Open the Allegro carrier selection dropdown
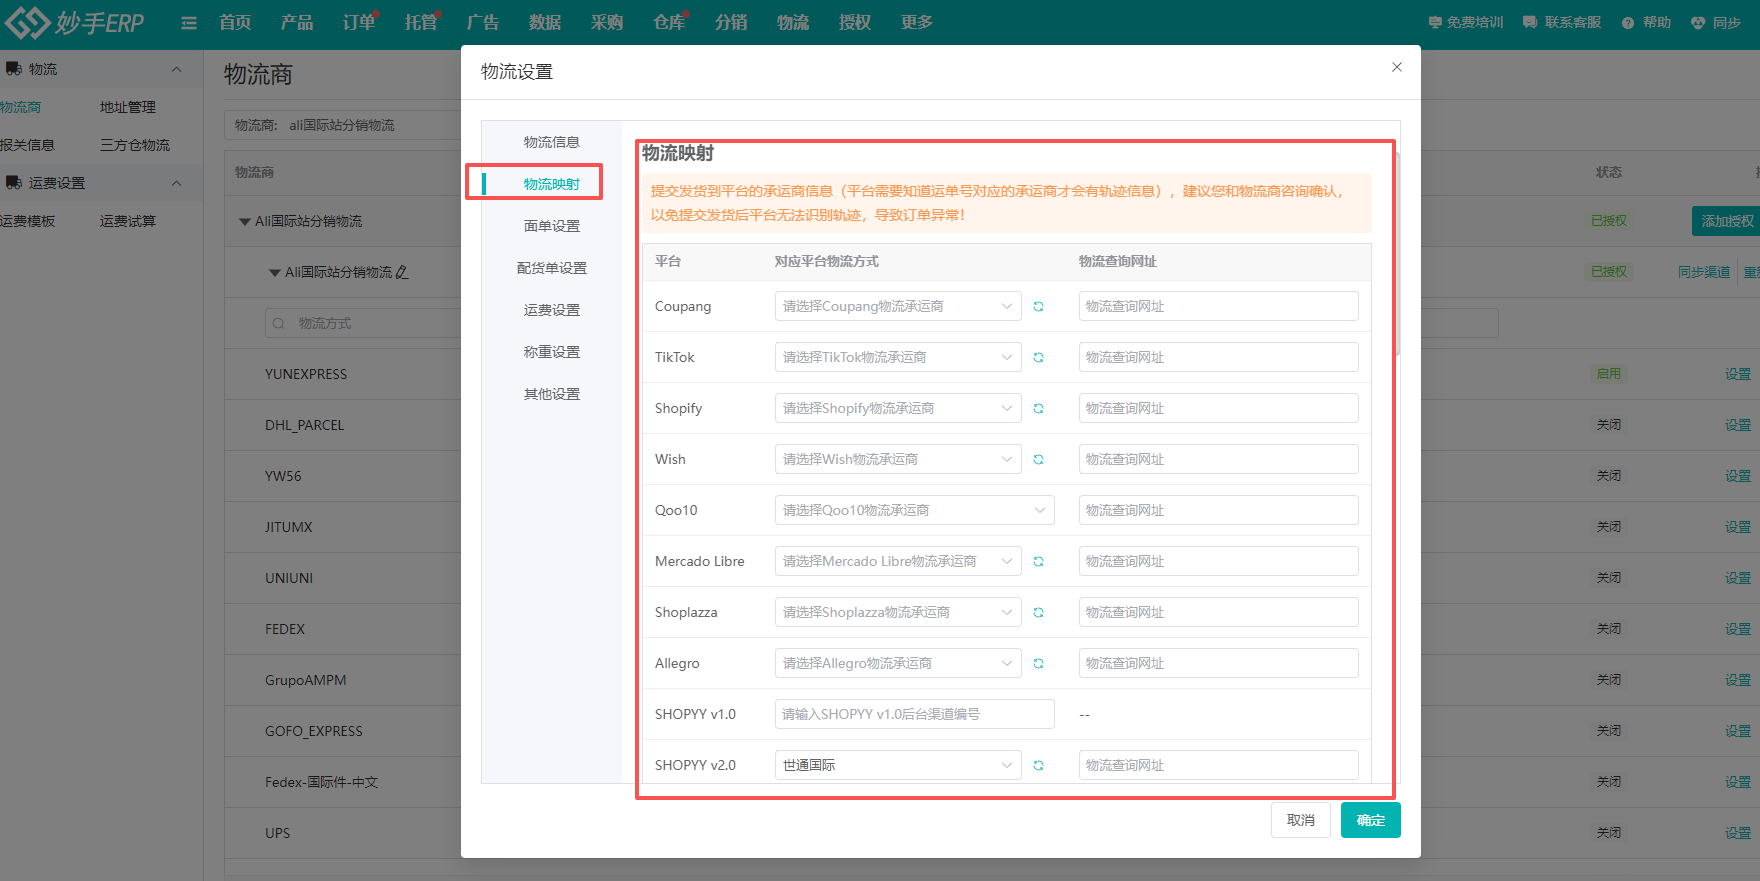Viewport: 1760px width, 881px height. click(x=897, y=663)
